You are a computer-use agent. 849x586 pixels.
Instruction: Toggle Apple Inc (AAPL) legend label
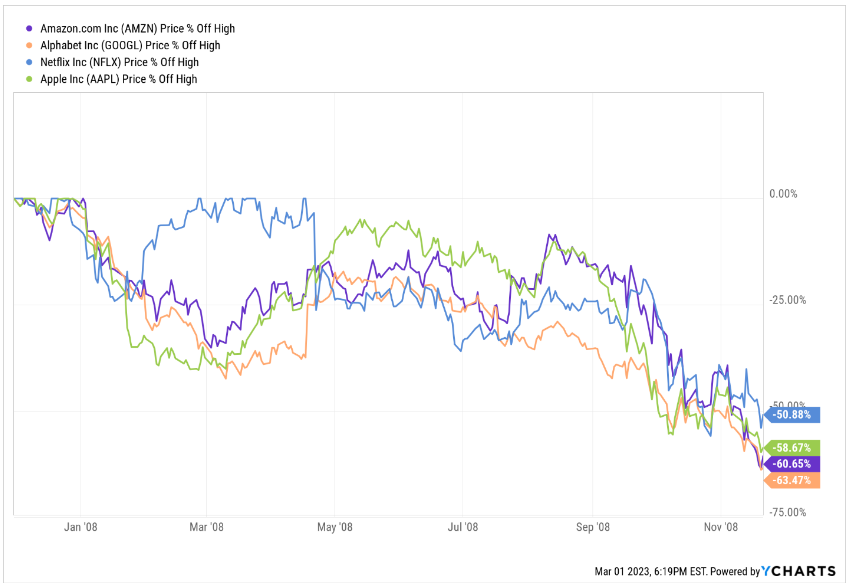click(119, 78)
